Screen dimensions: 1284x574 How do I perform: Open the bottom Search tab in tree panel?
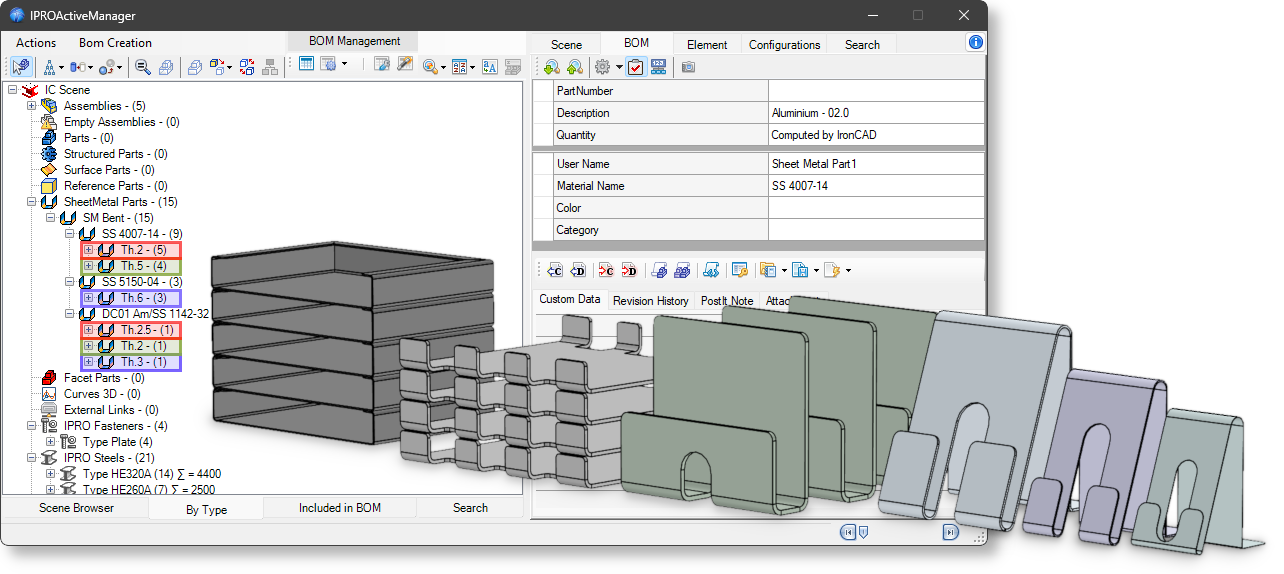tap(470, 508)
